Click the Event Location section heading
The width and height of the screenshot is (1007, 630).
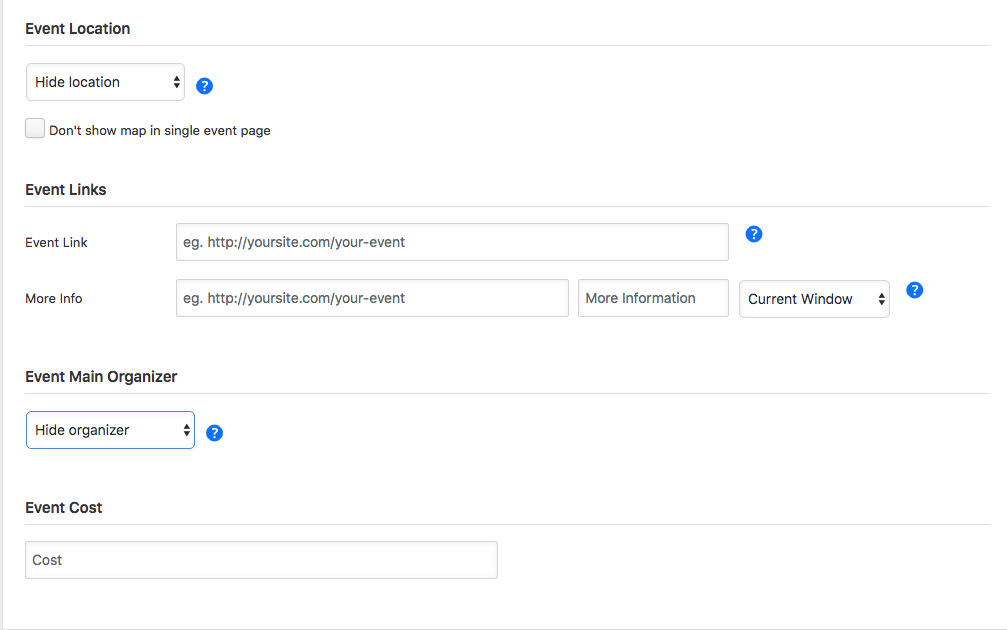tap(78, 29)
